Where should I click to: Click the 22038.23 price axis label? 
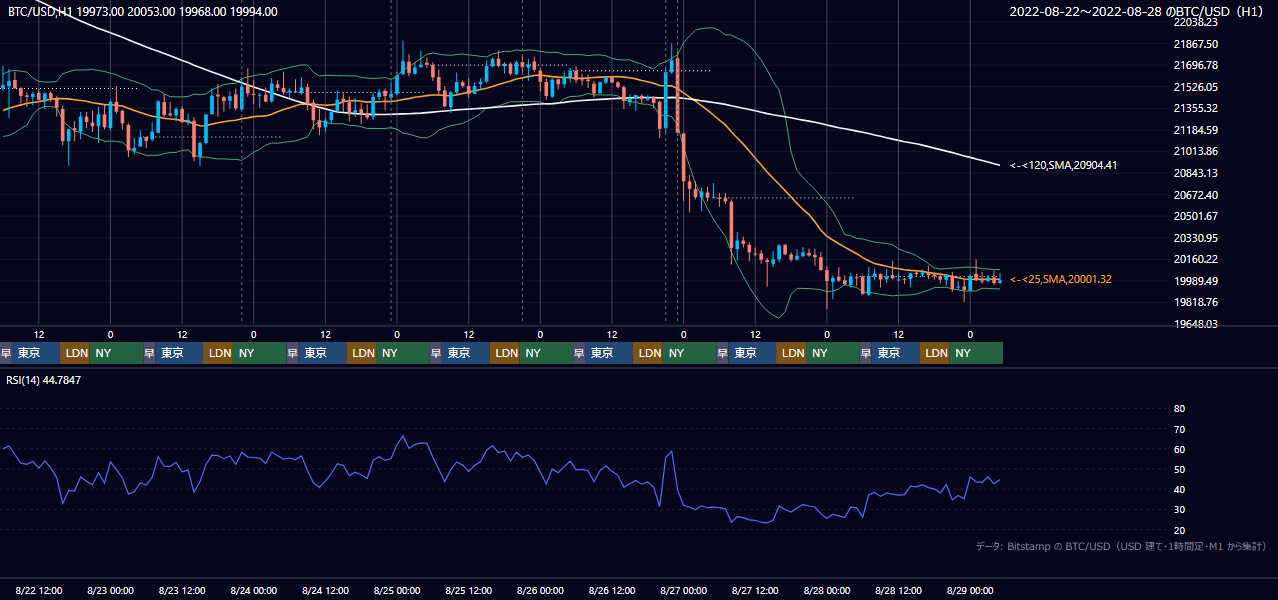pyautogui.click(x=1196, y=22)
